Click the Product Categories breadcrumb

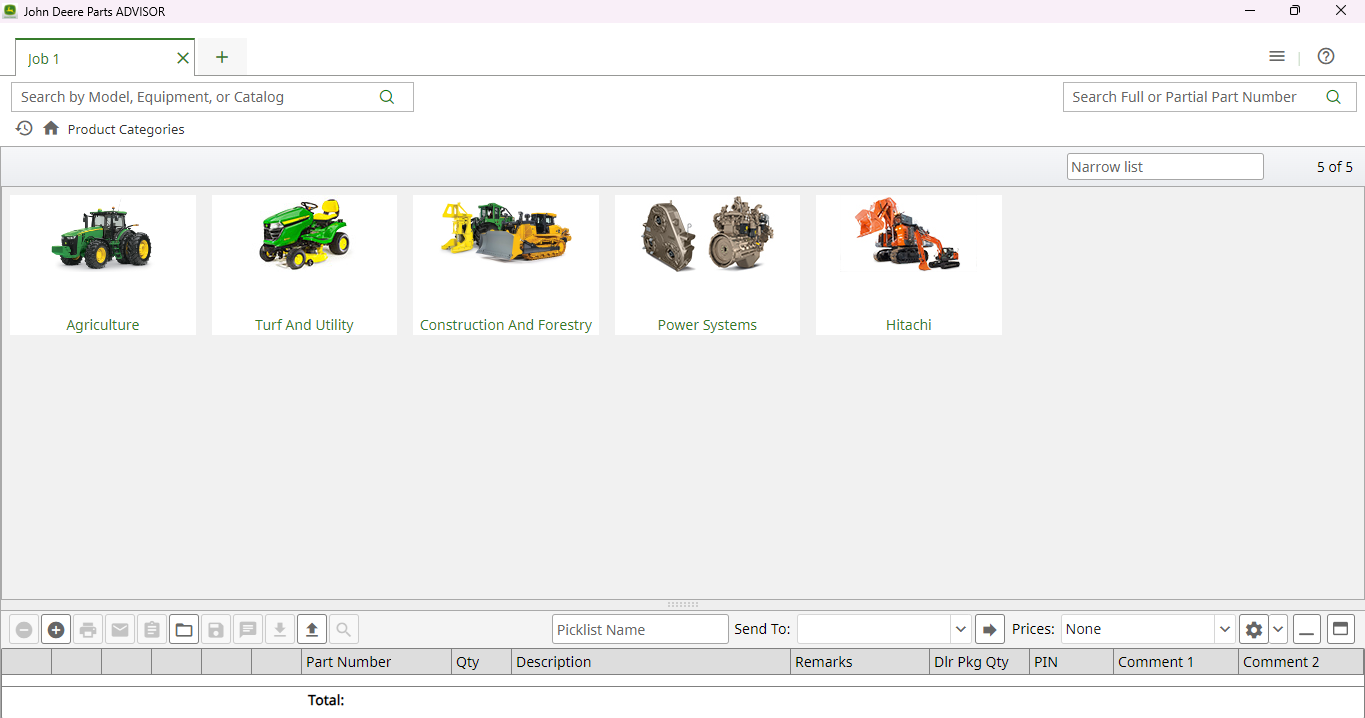(x=126, y=129)
